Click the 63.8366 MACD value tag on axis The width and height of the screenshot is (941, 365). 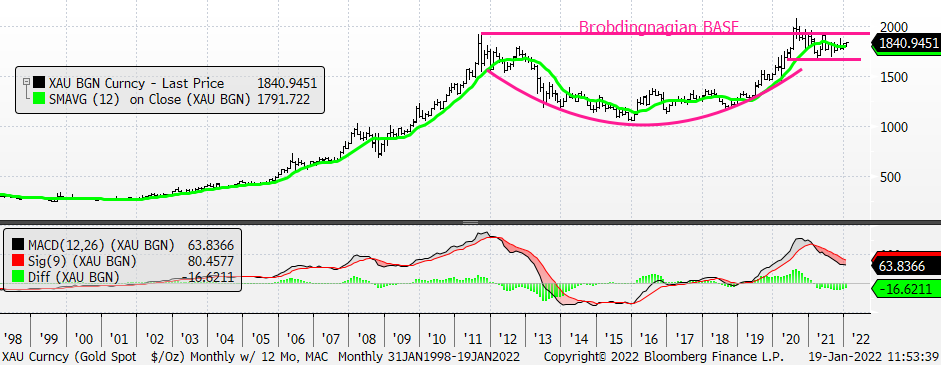(x=906, y=266)
